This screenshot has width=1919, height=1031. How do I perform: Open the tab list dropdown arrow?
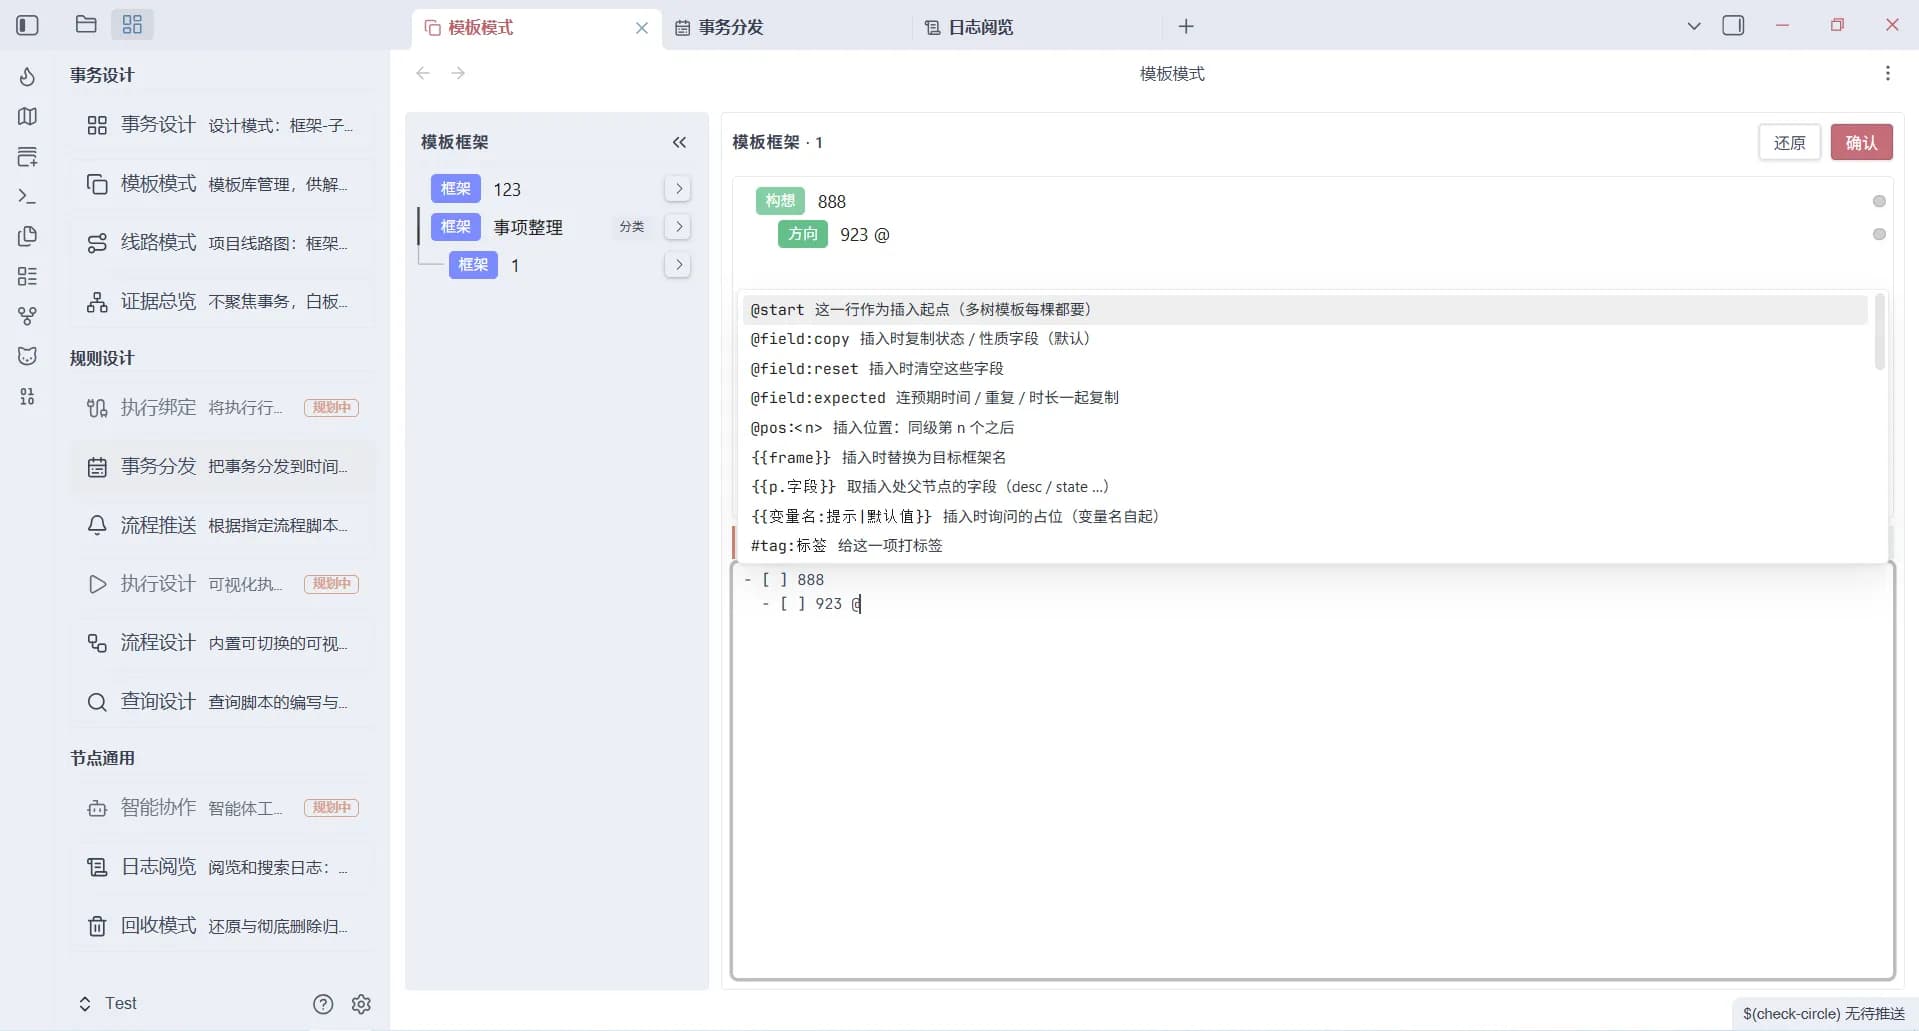(1693, 26)
